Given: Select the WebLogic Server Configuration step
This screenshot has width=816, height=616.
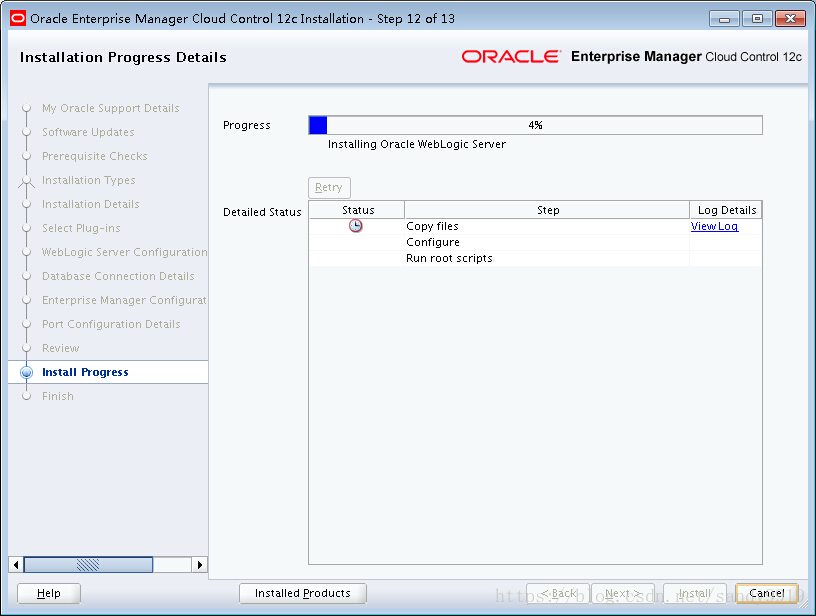Looking at the screenshot, I should [x=124, y=252].
